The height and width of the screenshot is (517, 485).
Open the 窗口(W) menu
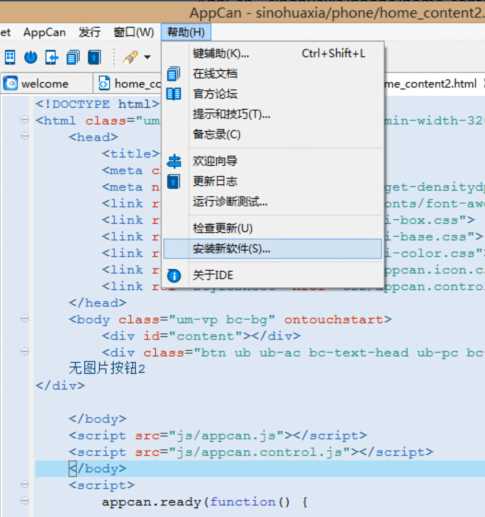click(x=134, y=32)
